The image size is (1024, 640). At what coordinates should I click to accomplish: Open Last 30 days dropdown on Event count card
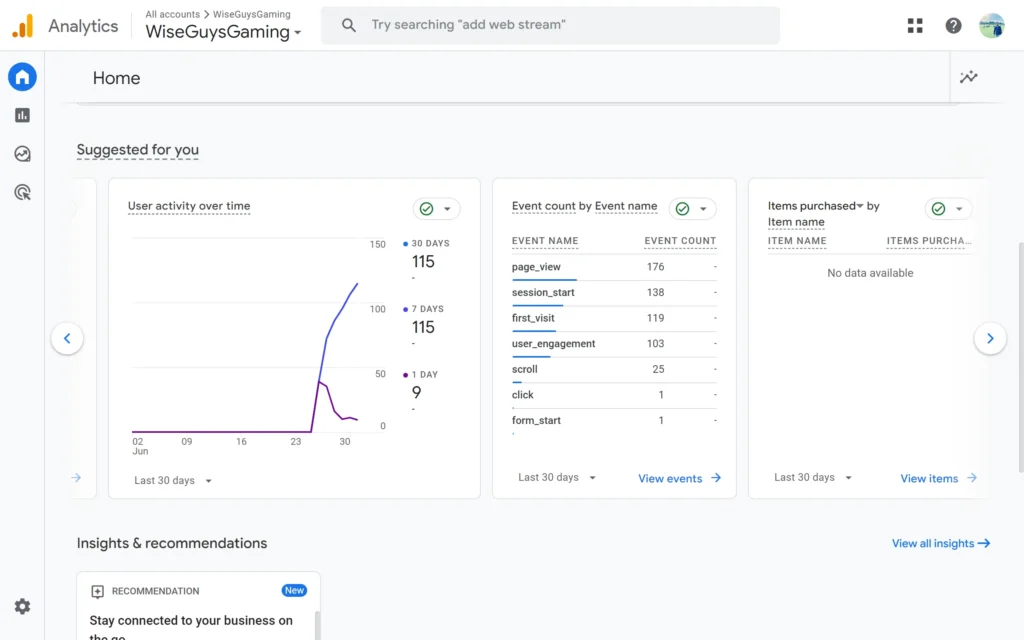[557, 478]
